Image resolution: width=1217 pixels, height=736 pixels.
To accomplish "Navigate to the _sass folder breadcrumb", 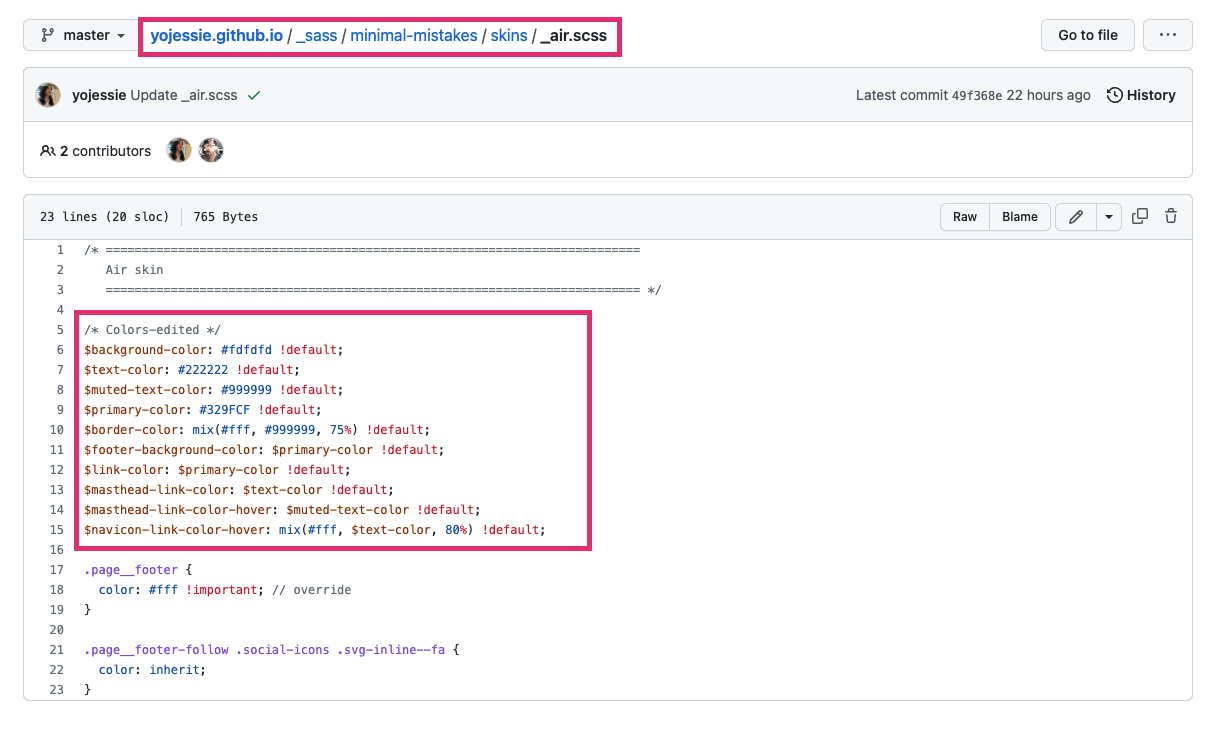I will pos(316,36).
